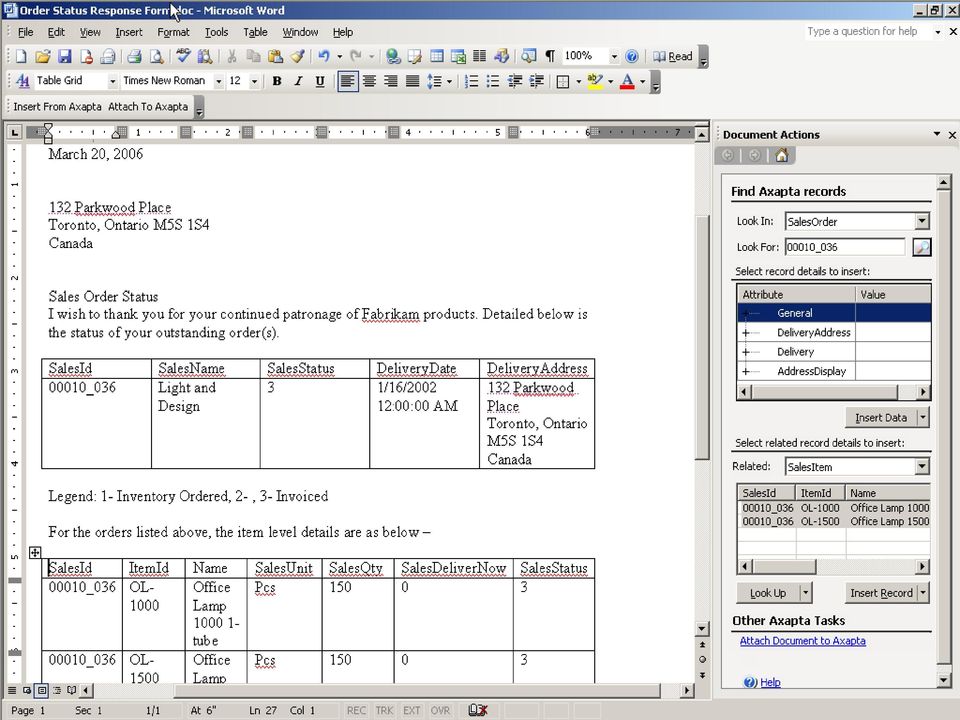Click the Look Up button
The image size is (960, 720).
[768, 593]
